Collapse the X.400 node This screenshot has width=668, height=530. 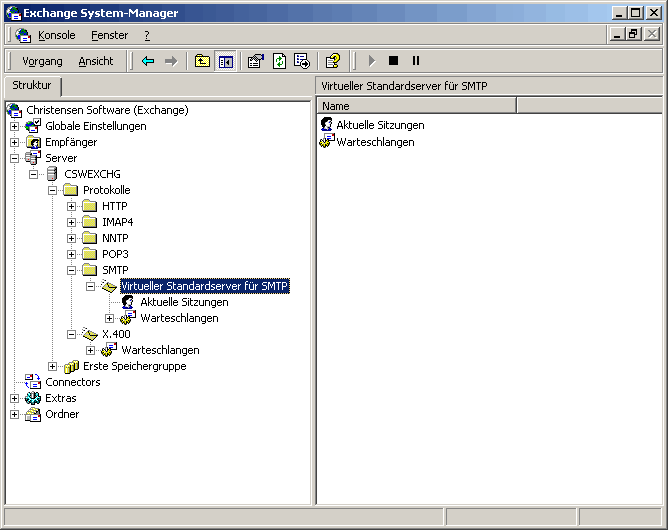(x=71, y=334)
